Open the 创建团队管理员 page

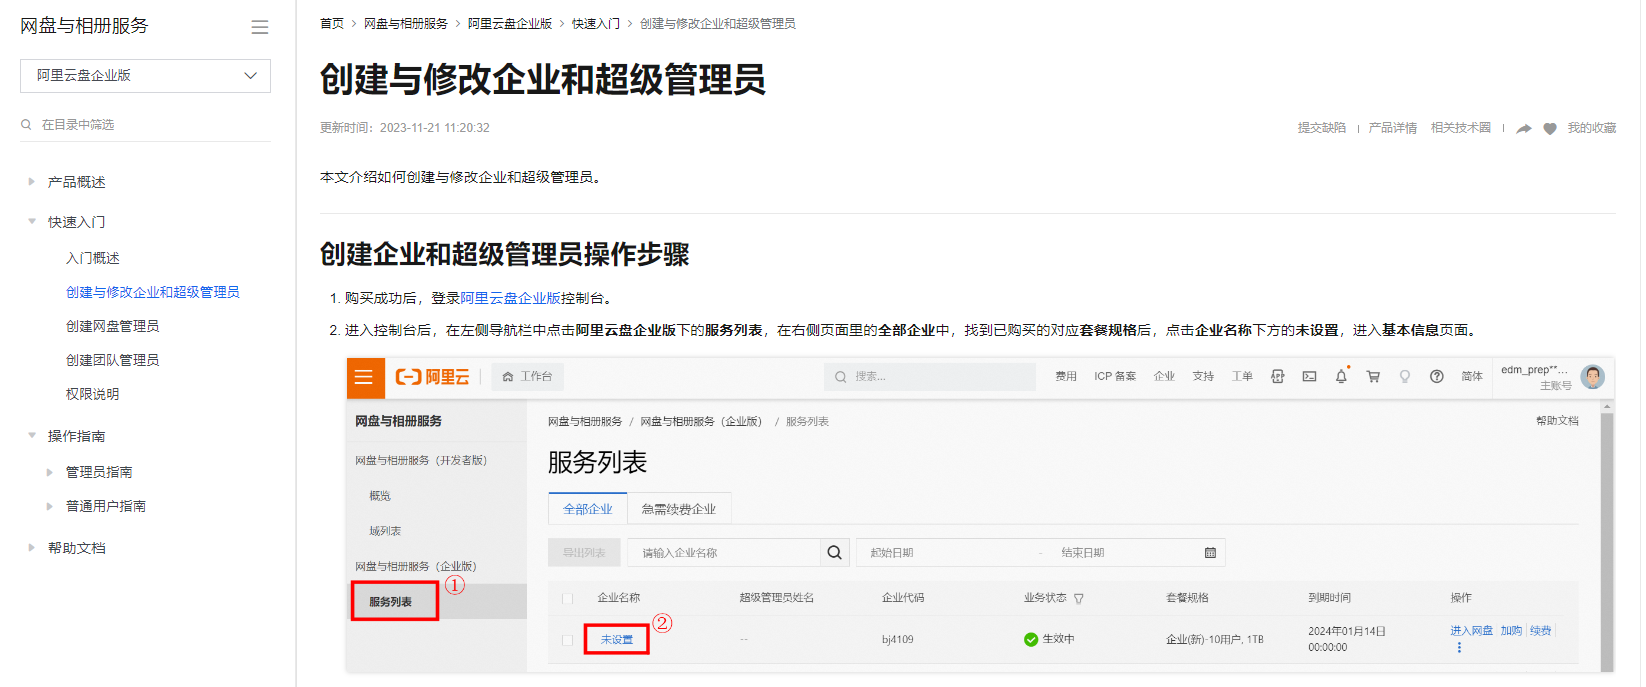(x=113, y=360)
